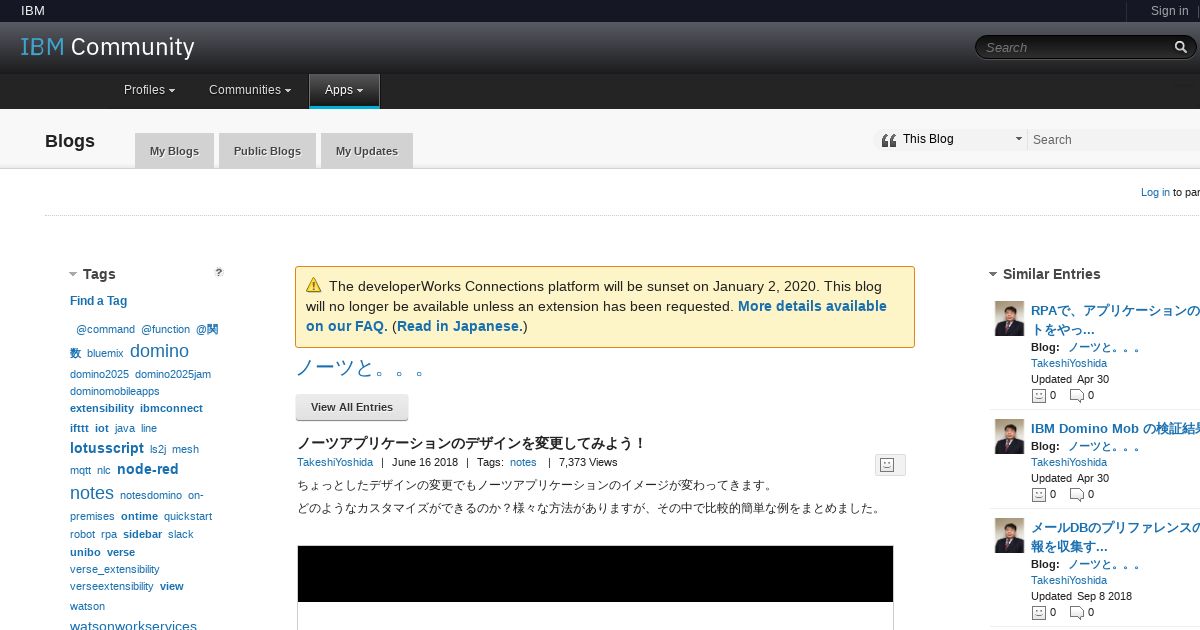The width and height of the screenshot is (1200, 630).
Task: Open the Communities dropdown menu
Action: 250,90
